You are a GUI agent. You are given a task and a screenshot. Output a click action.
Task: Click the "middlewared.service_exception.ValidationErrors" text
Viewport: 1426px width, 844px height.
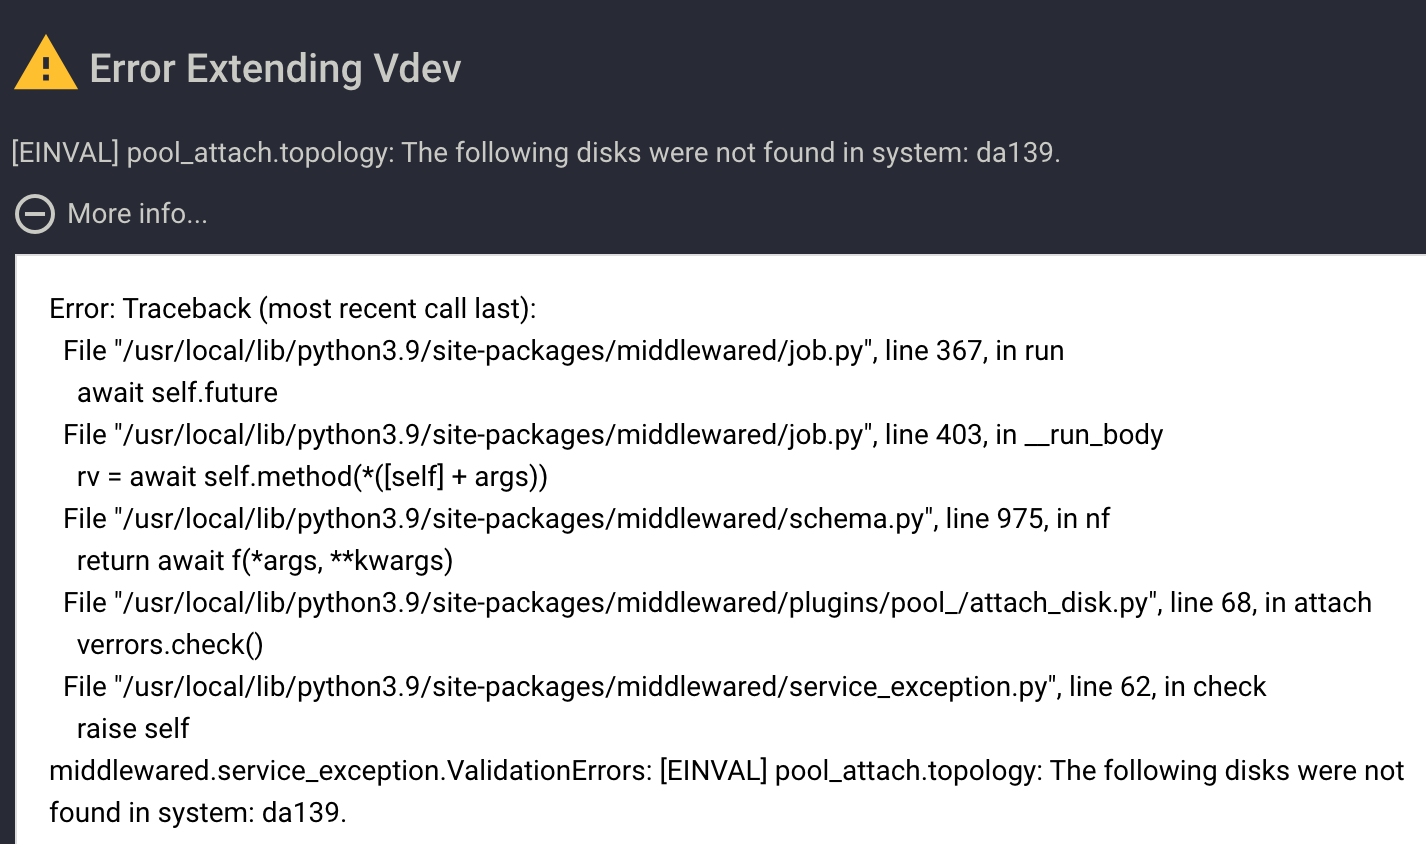tap(350, 771)
